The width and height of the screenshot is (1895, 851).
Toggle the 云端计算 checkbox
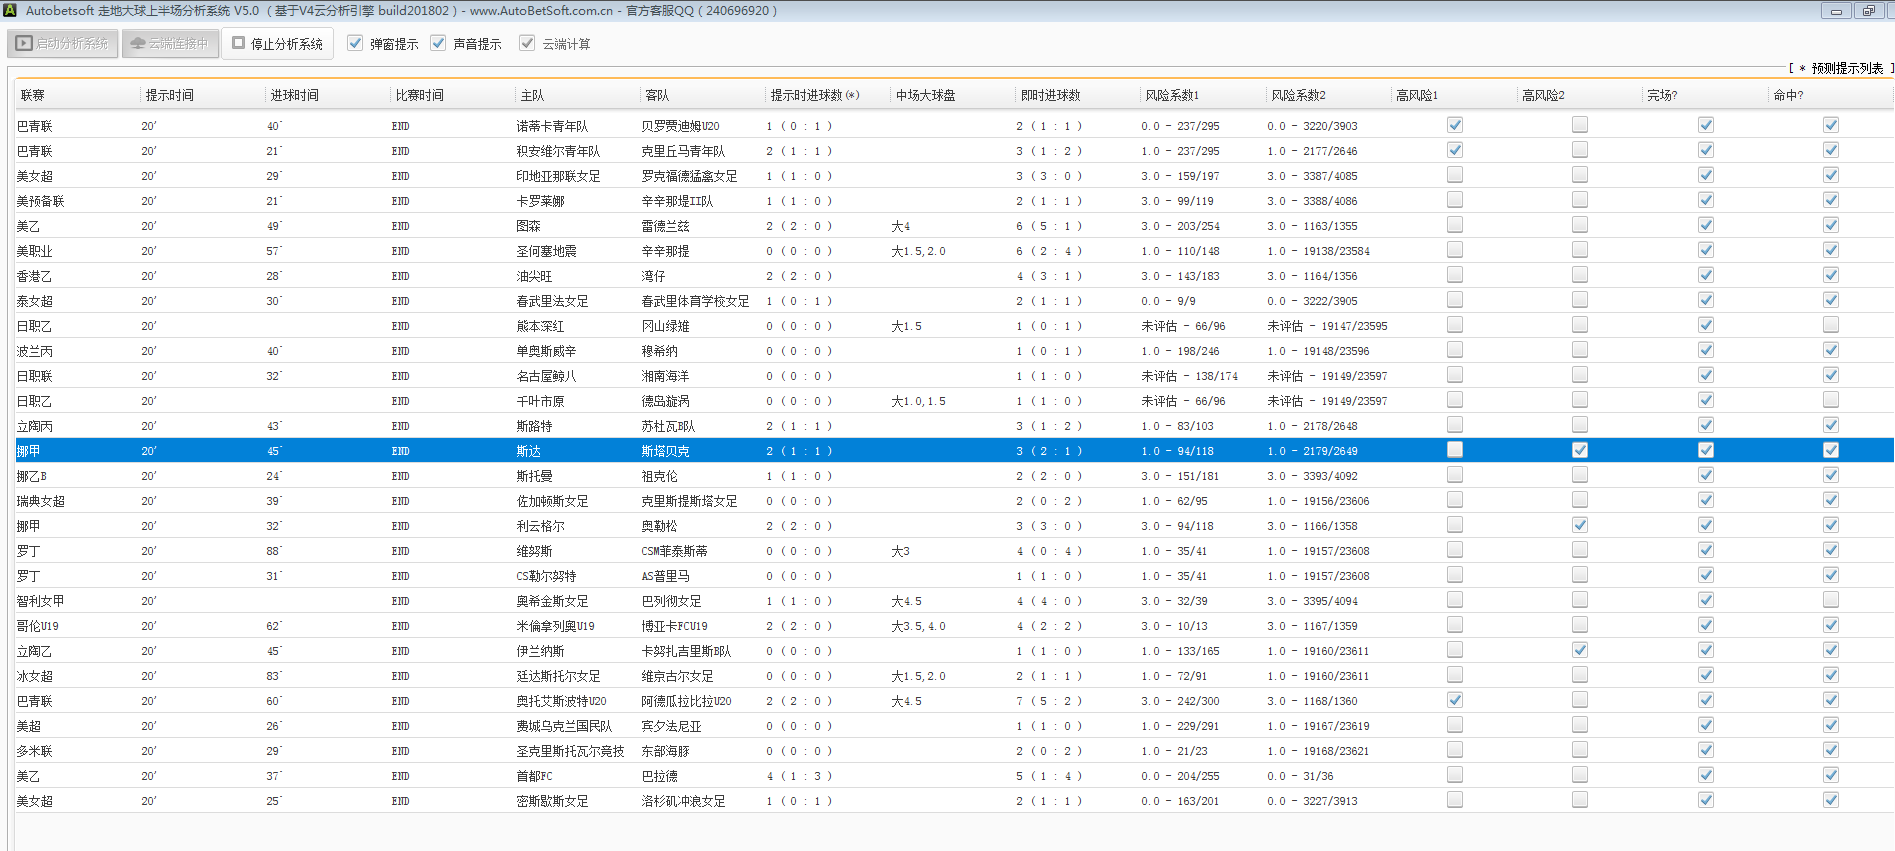pyautogui.click(x=527, y=43)
